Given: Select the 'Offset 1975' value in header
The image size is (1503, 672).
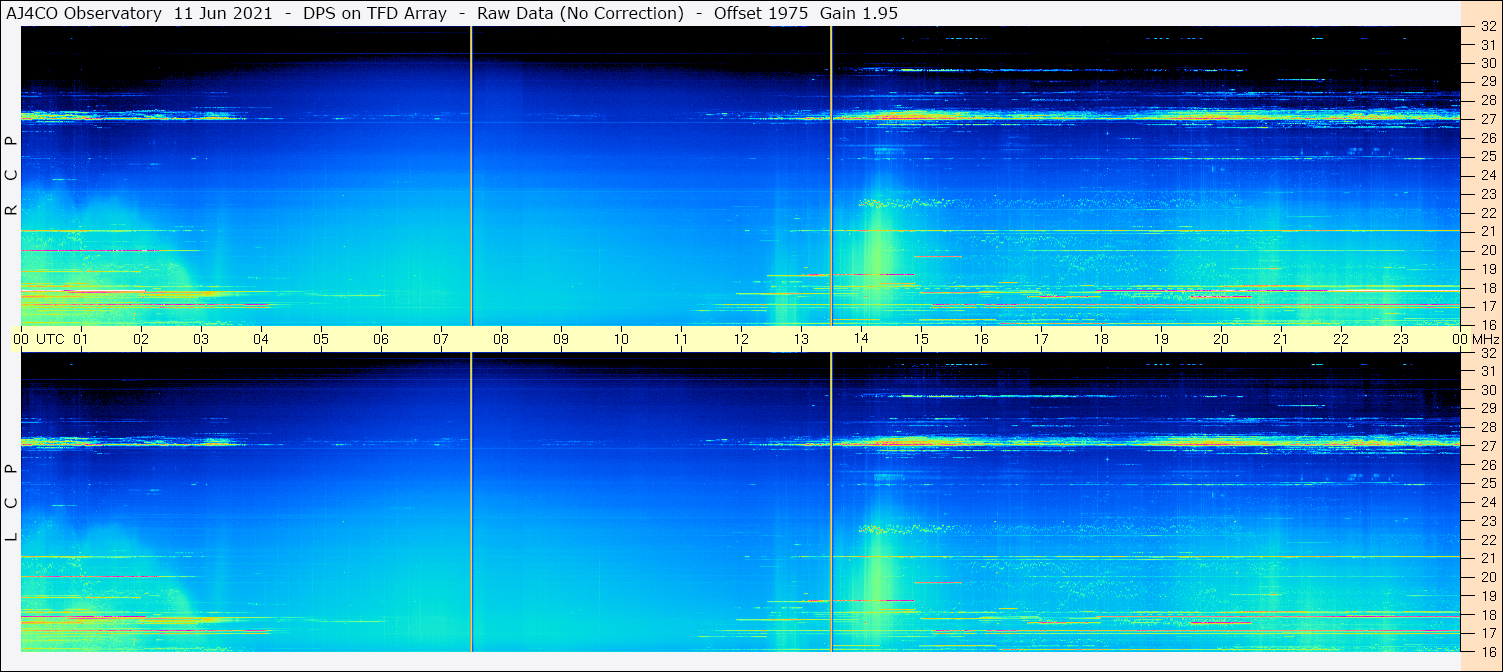Looking at the screenshot, I should pos(763,14).
